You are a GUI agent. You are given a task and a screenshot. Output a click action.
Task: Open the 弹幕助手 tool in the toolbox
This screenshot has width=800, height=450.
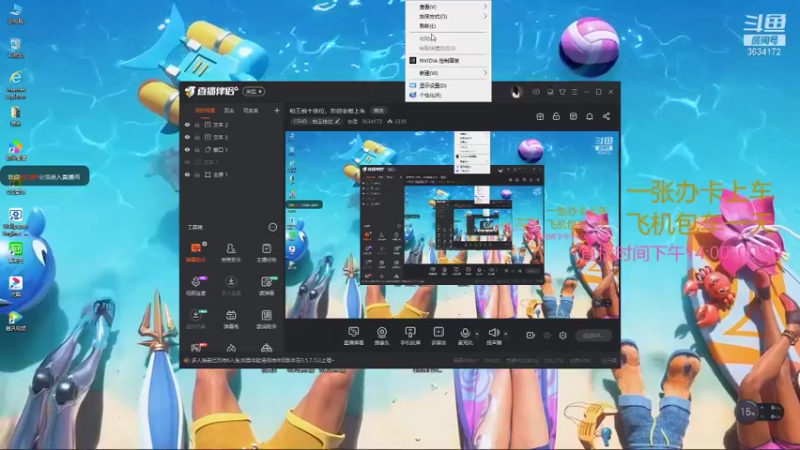(196, 252)
